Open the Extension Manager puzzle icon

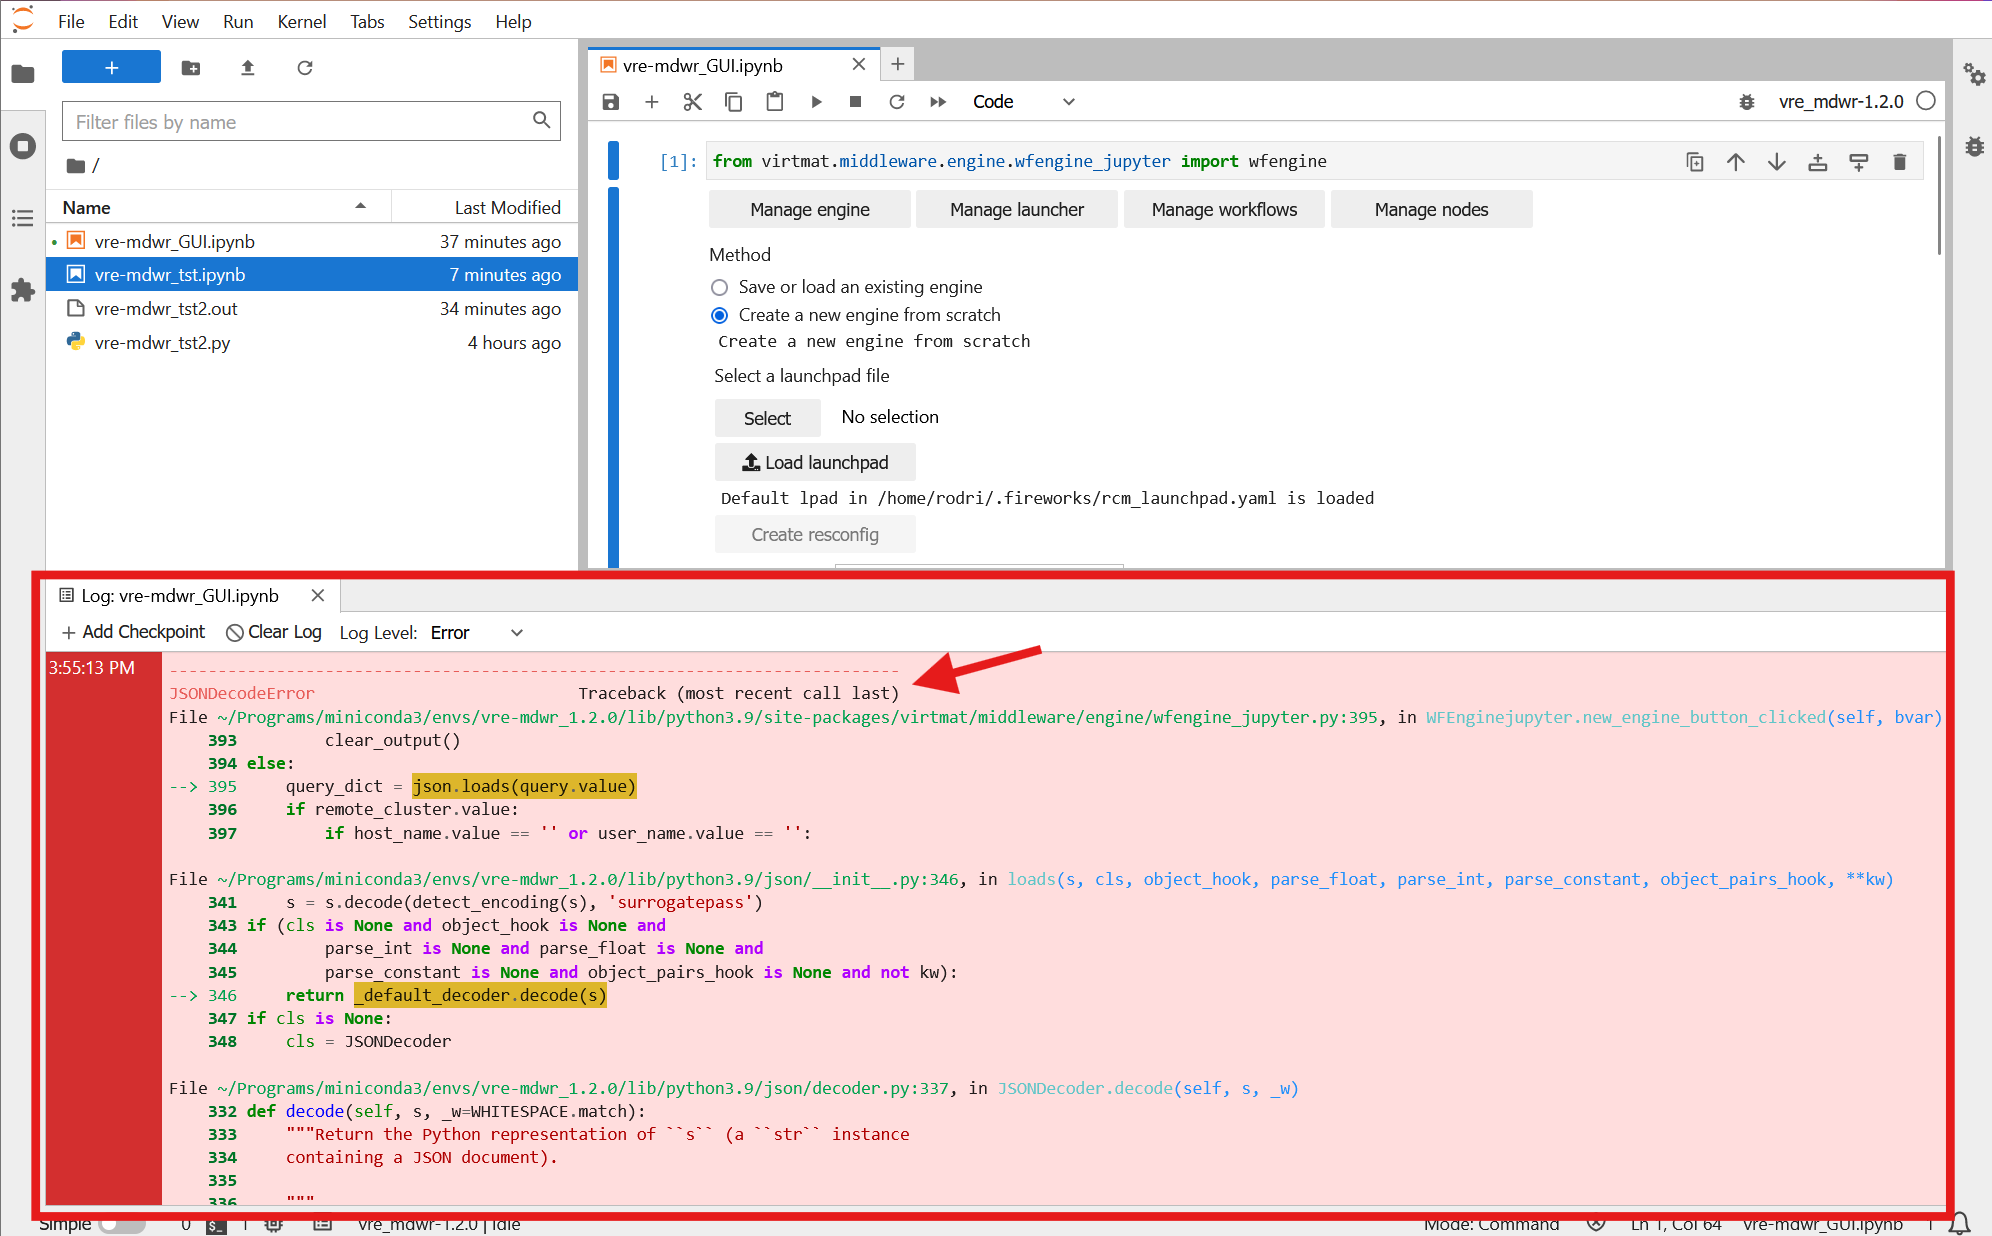[22, 290]
